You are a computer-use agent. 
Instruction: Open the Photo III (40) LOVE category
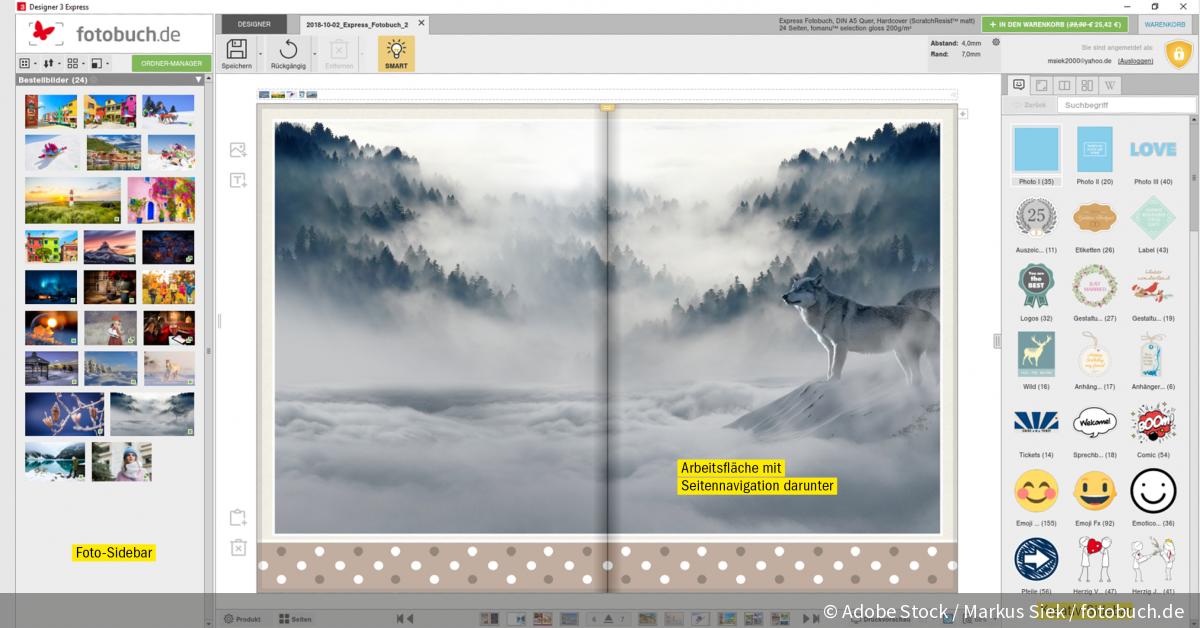[x=1152, y=156]
